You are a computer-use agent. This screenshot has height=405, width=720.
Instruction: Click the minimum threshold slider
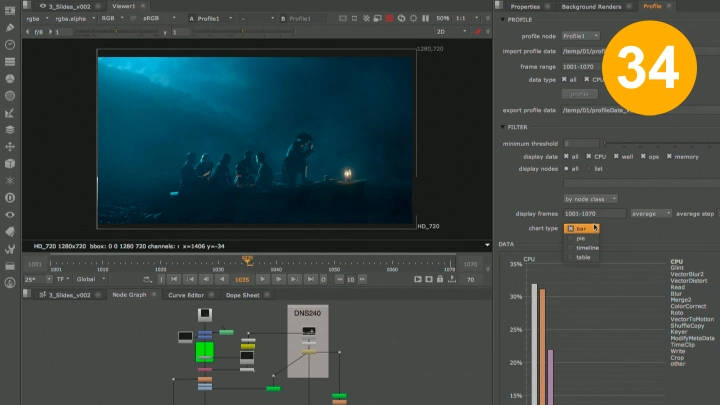pos(661,143)
